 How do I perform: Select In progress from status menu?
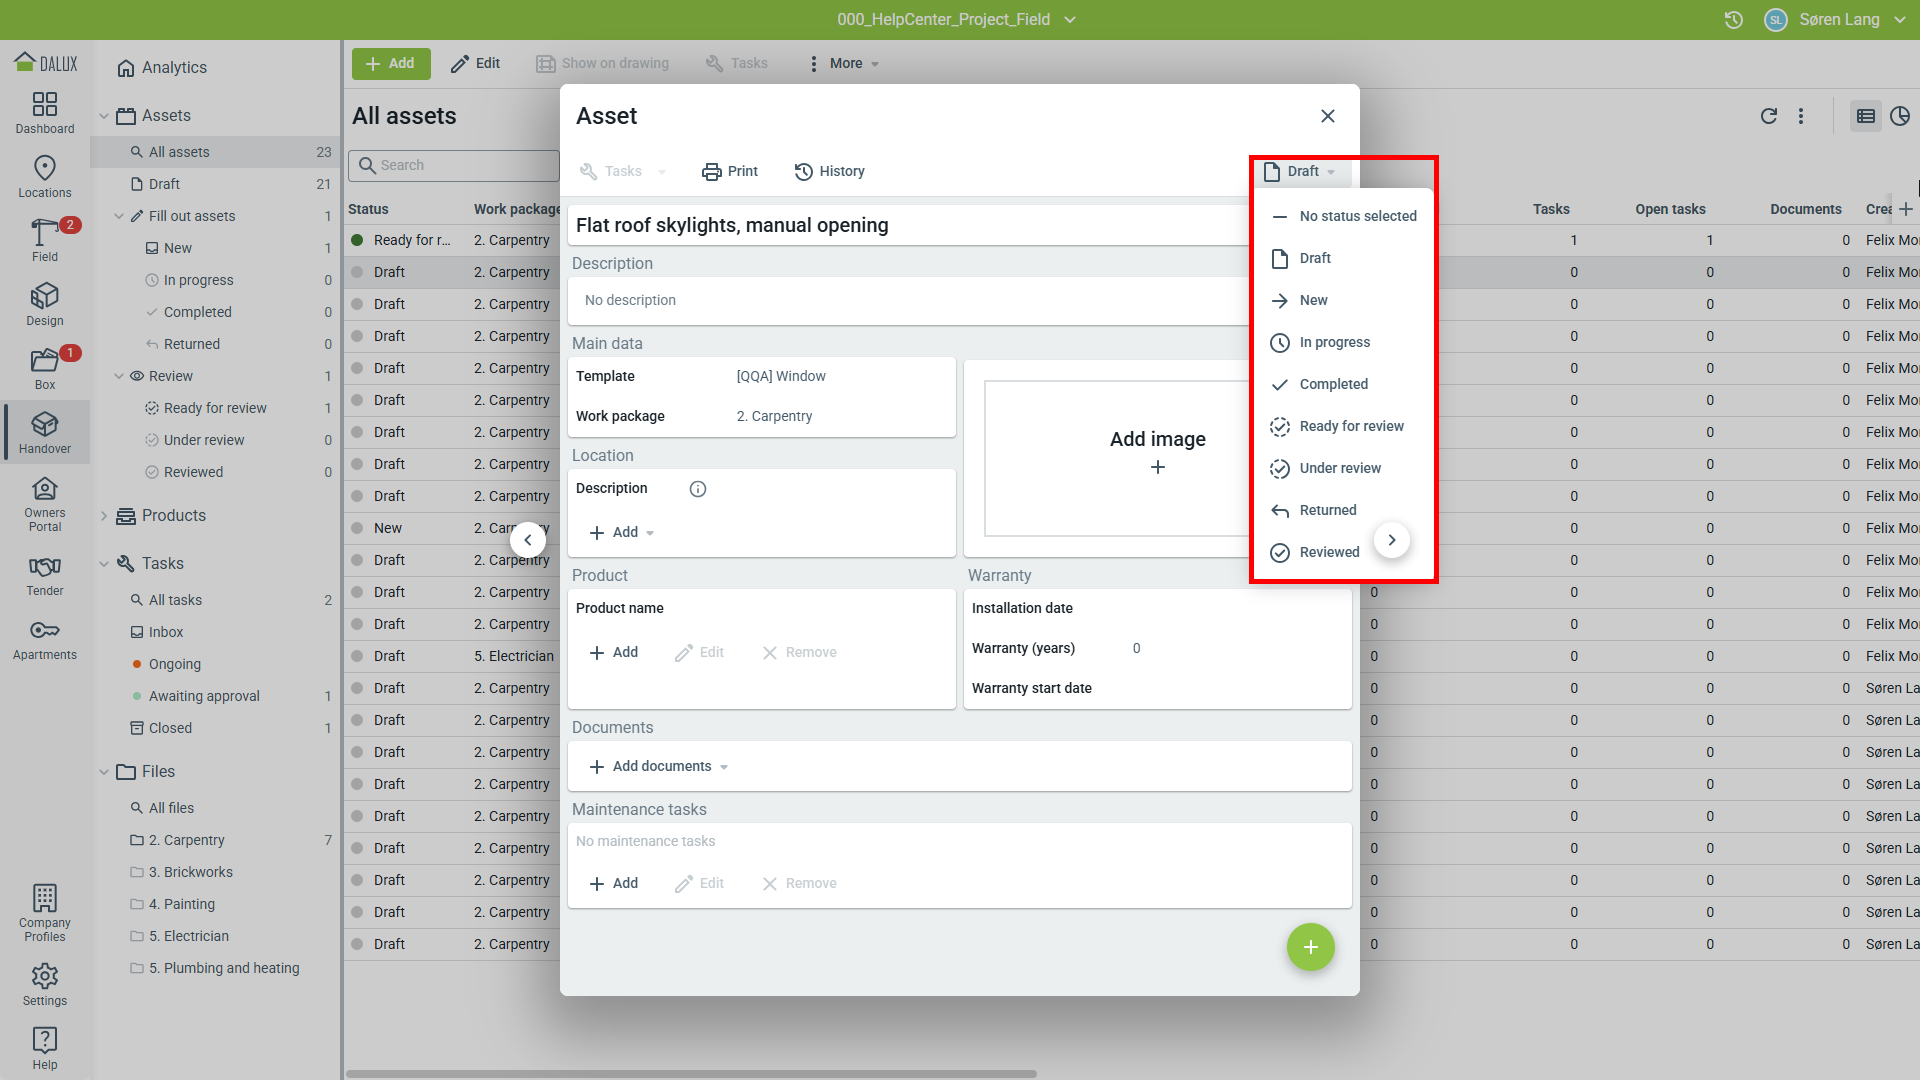[1334, 342]
